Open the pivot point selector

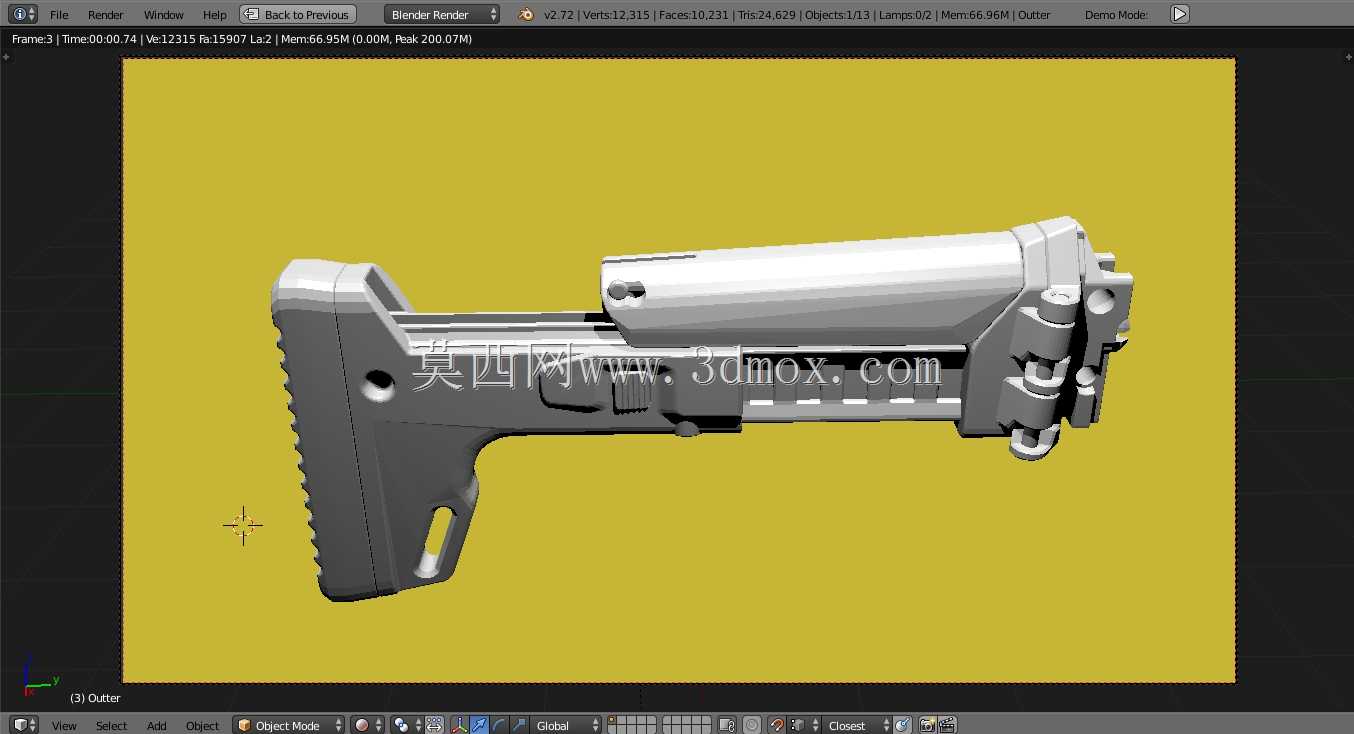405,725
